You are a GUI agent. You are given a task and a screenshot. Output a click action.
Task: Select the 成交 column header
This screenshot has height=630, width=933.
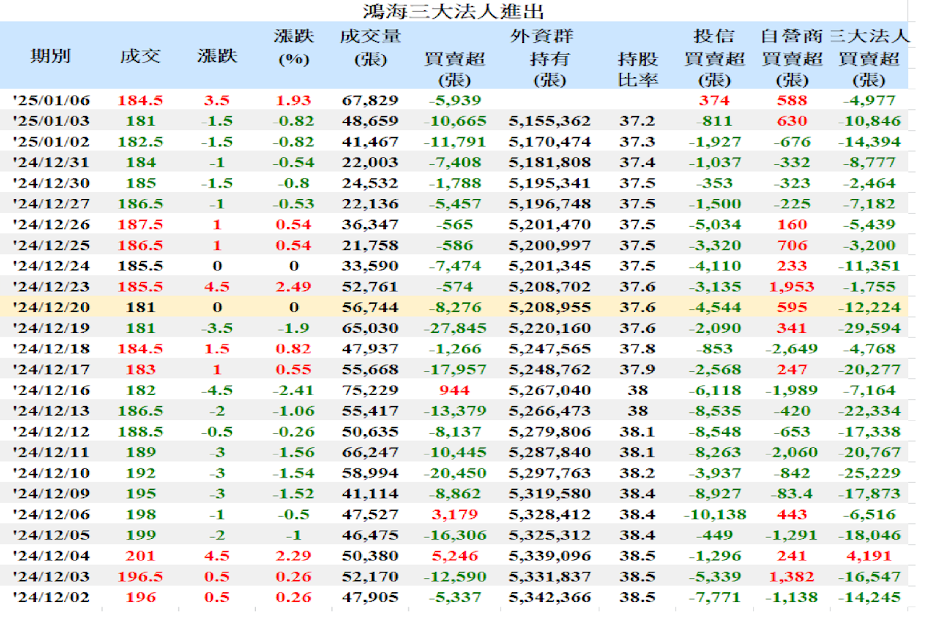point(140,57)
